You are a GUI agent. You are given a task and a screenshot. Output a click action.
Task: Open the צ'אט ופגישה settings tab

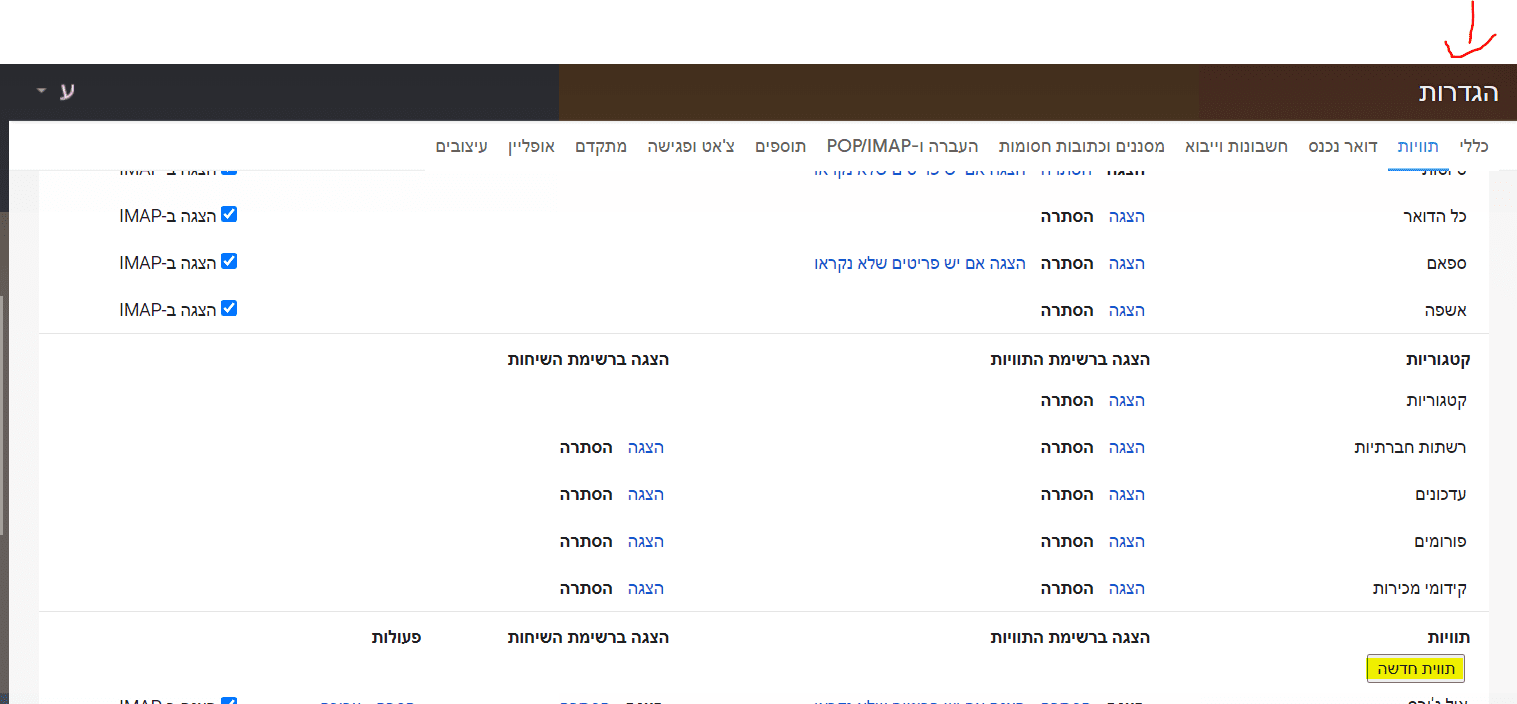click(x=690, y=146)
